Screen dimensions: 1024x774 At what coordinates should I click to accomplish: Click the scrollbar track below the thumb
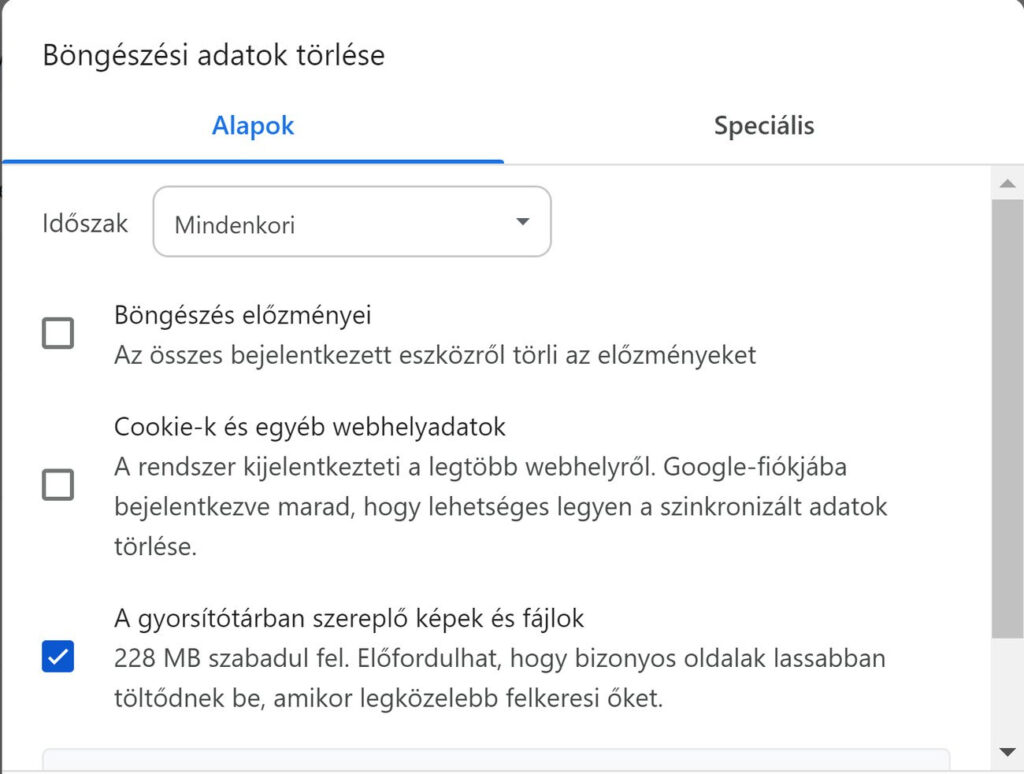pyautogui.click(x=1007, y=690)
